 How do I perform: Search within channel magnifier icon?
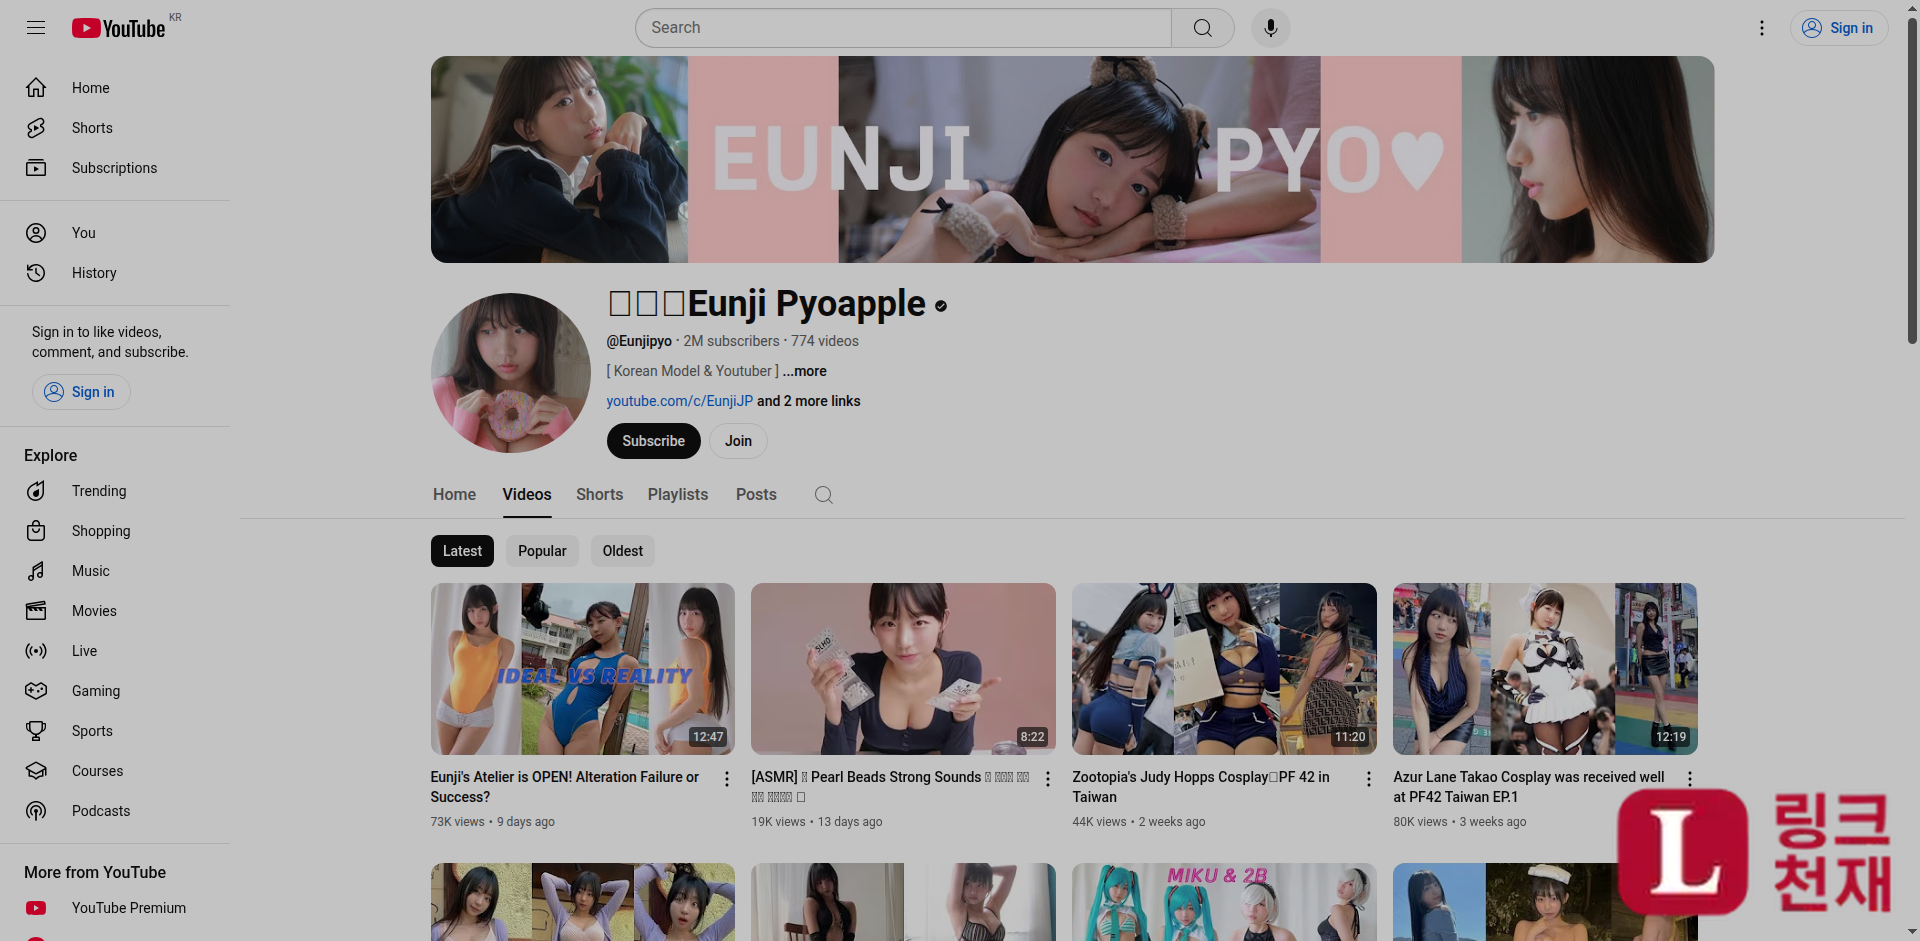pyautogui.click(x=824, y=495)
